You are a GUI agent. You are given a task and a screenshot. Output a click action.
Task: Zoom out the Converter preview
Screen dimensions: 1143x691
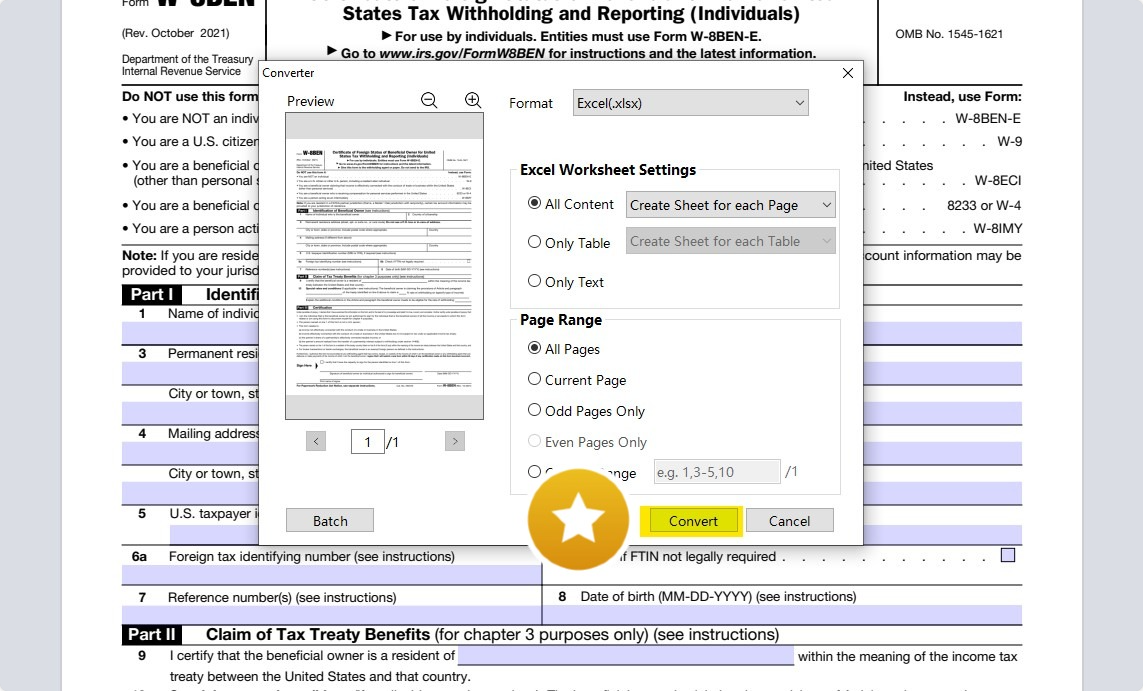coord(429,101)
